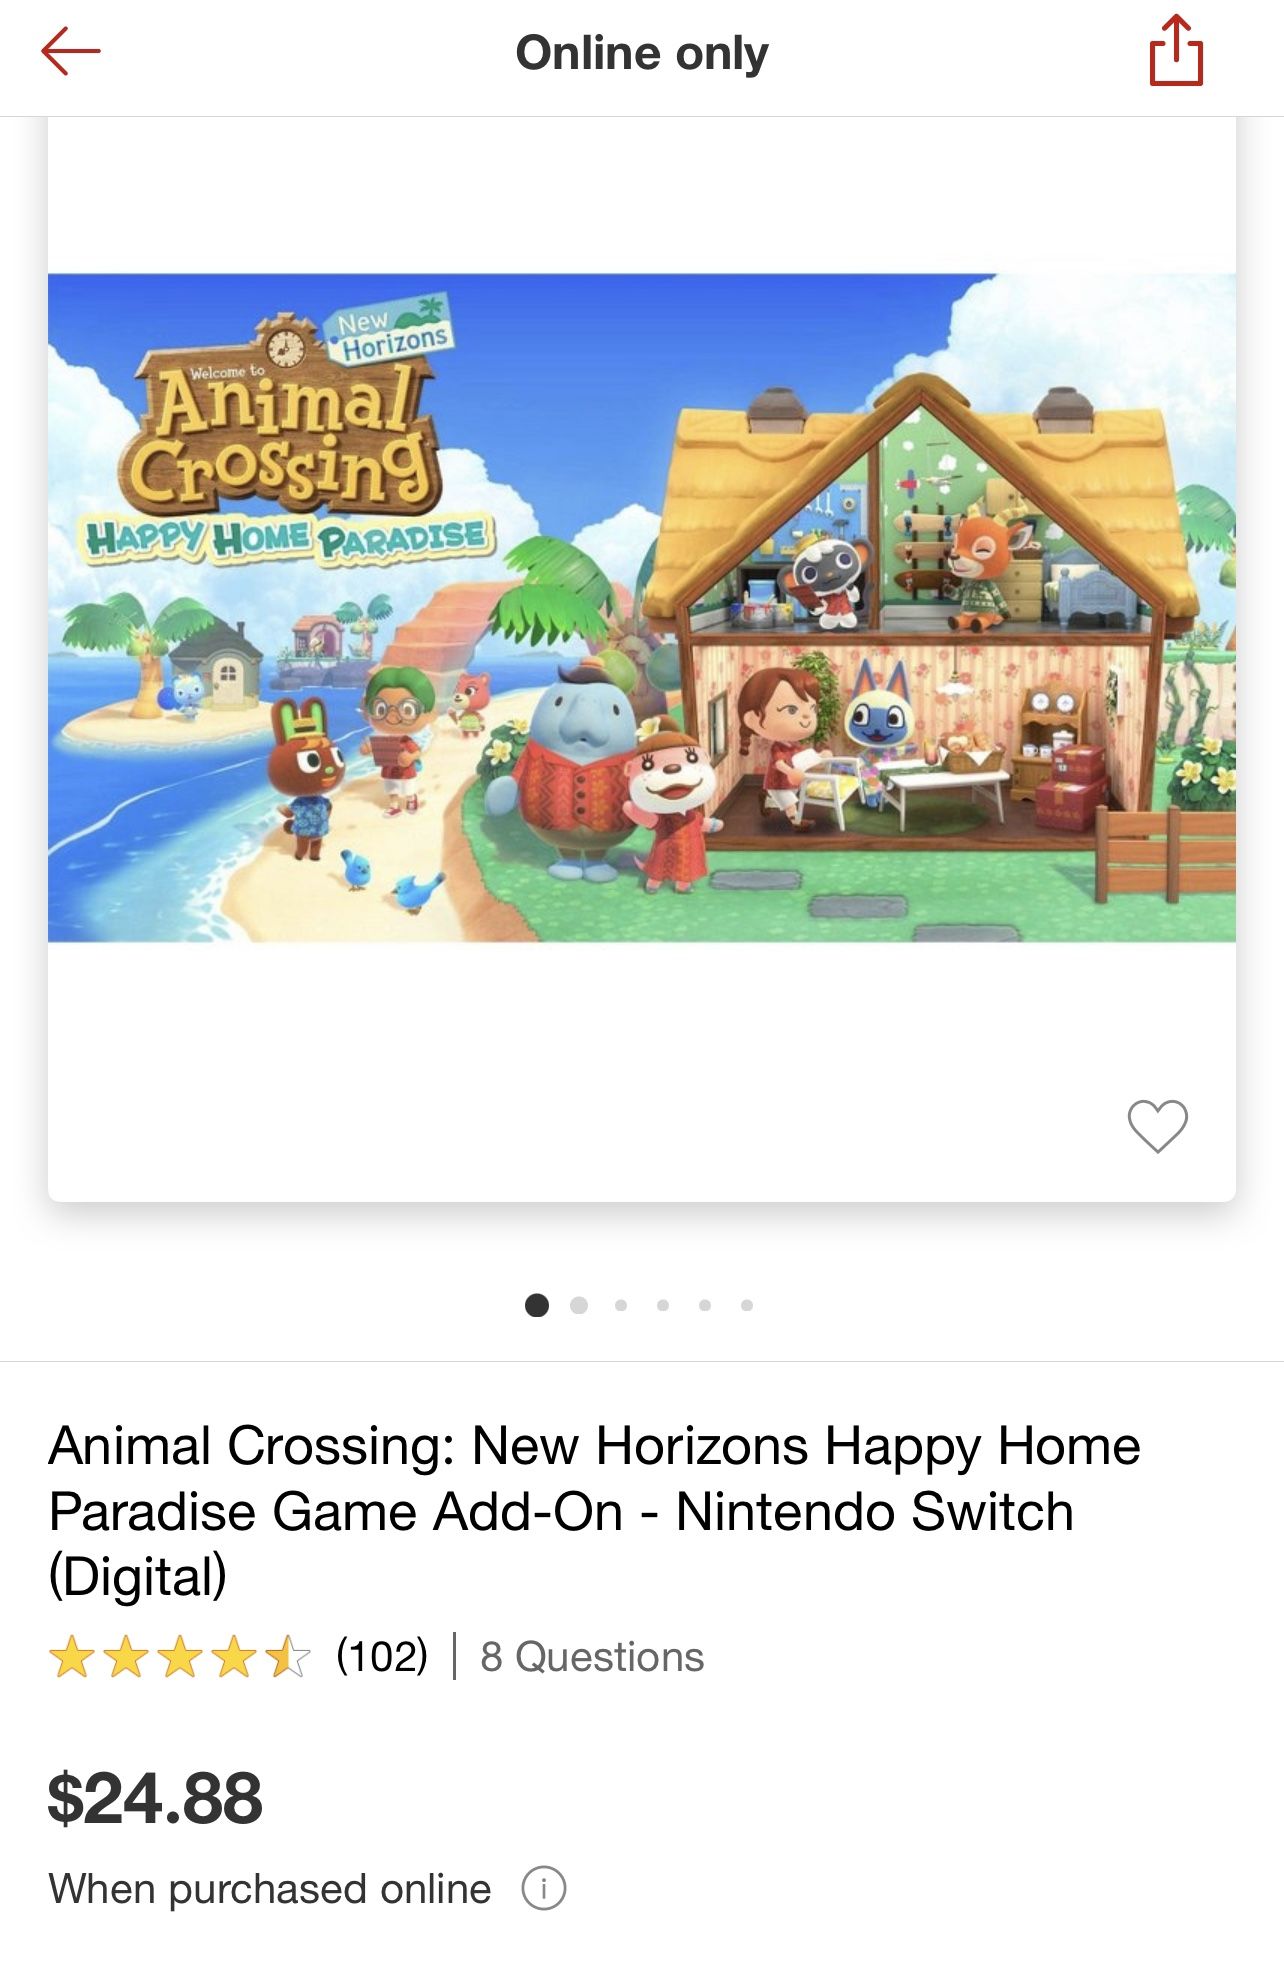
Task: Open the info icon beside When purchased online
Action: click(x=544, y=1889)
